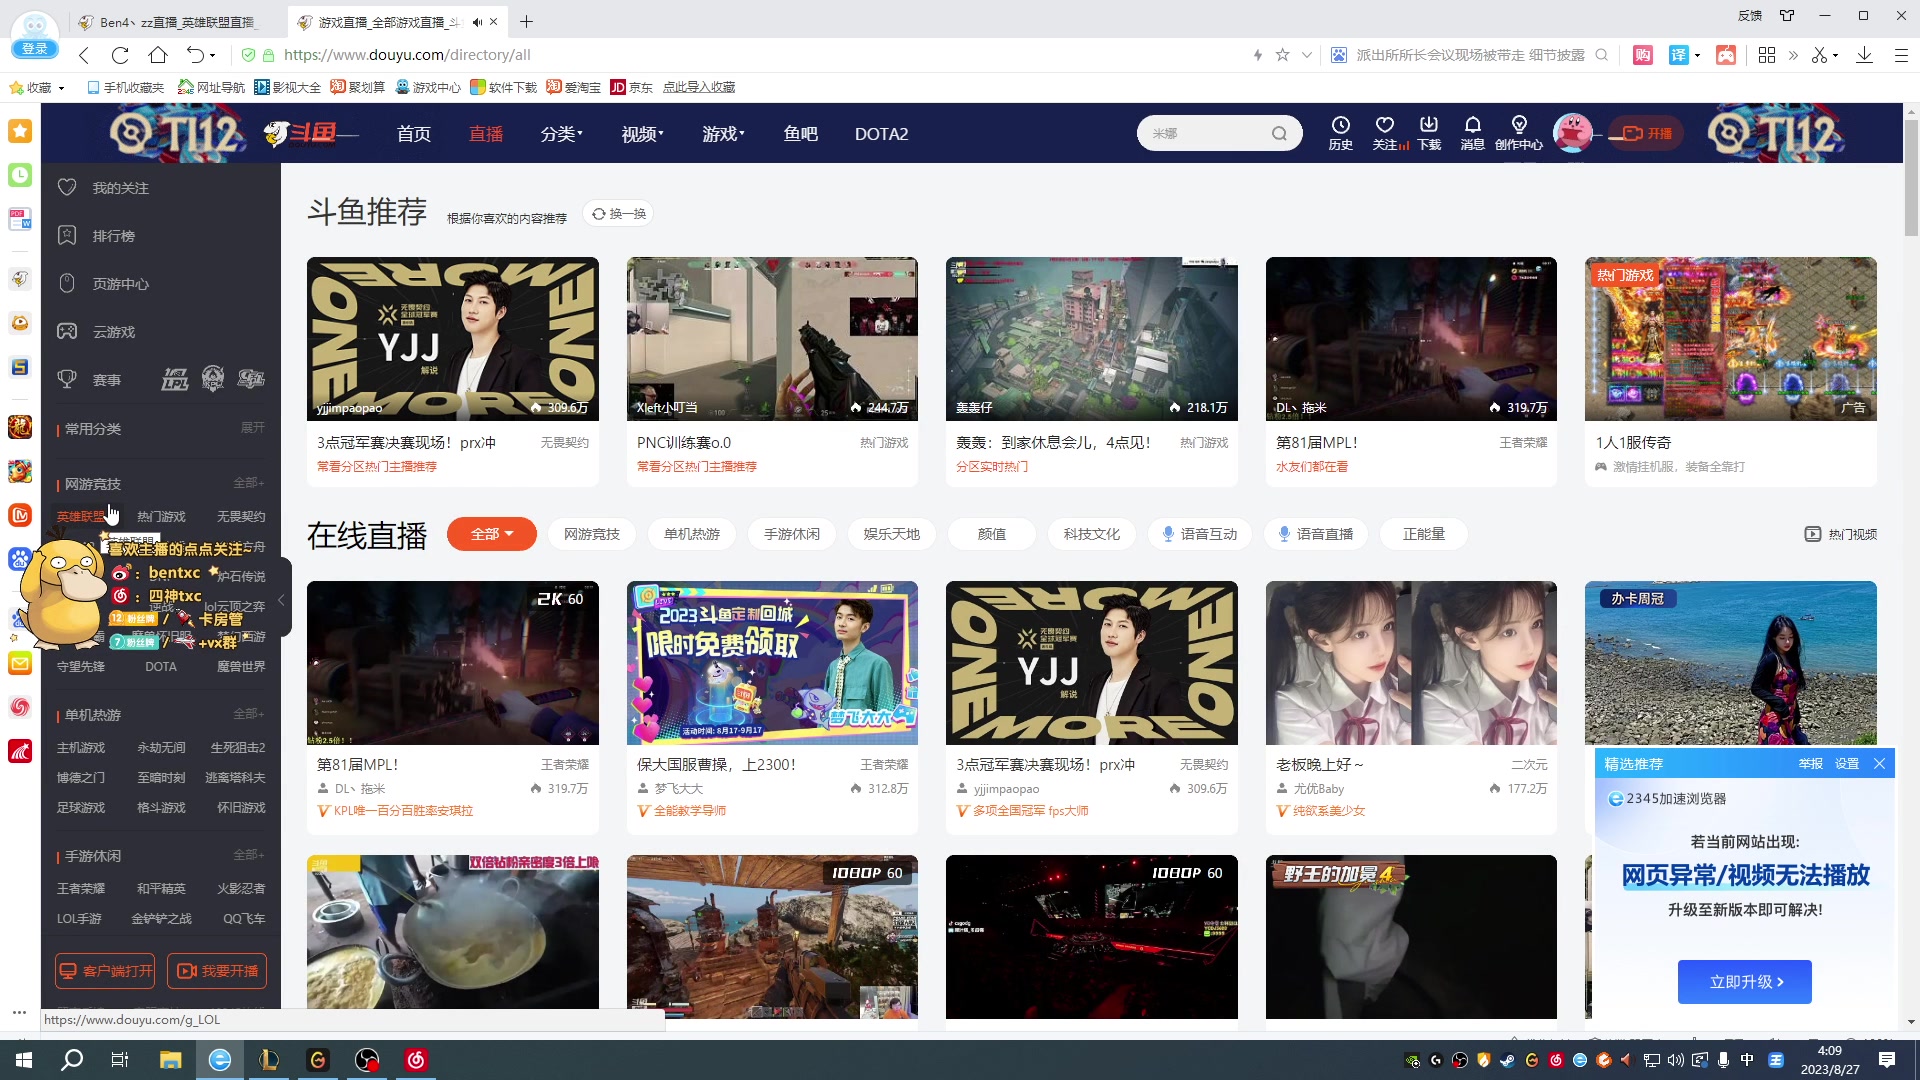The image size is (1920, 1080).
Task: Open the 收藏 bookmarks dropdown
Action: pos(38,88)
